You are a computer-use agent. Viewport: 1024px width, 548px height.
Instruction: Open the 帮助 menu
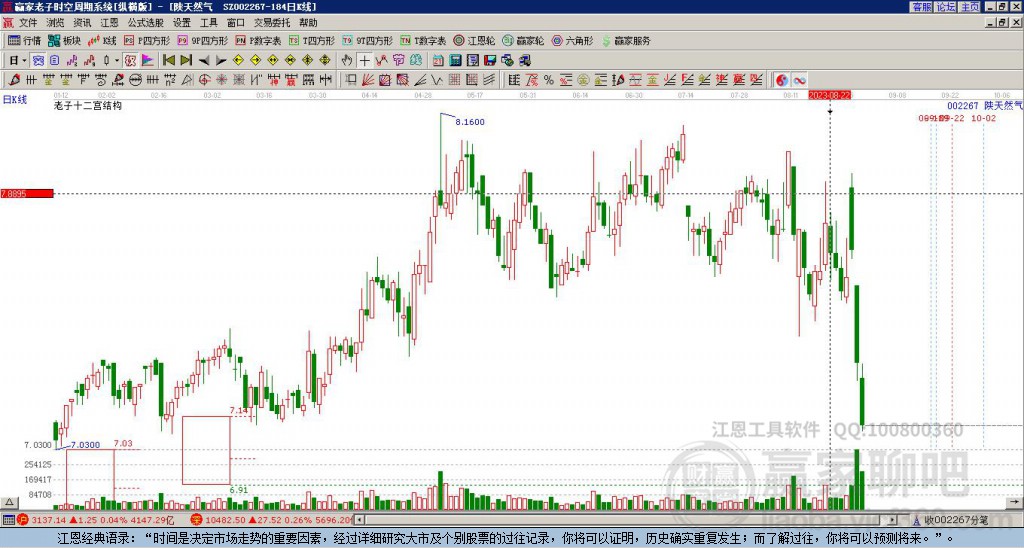[x=308, y=23]
